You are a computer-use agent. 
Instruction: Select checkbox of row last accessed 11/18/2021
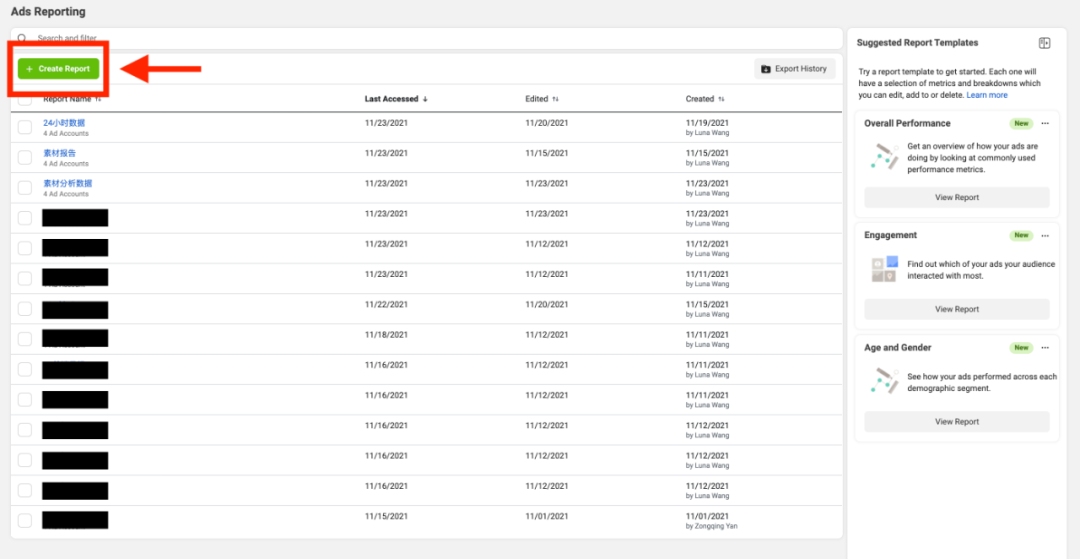[25, 339]
